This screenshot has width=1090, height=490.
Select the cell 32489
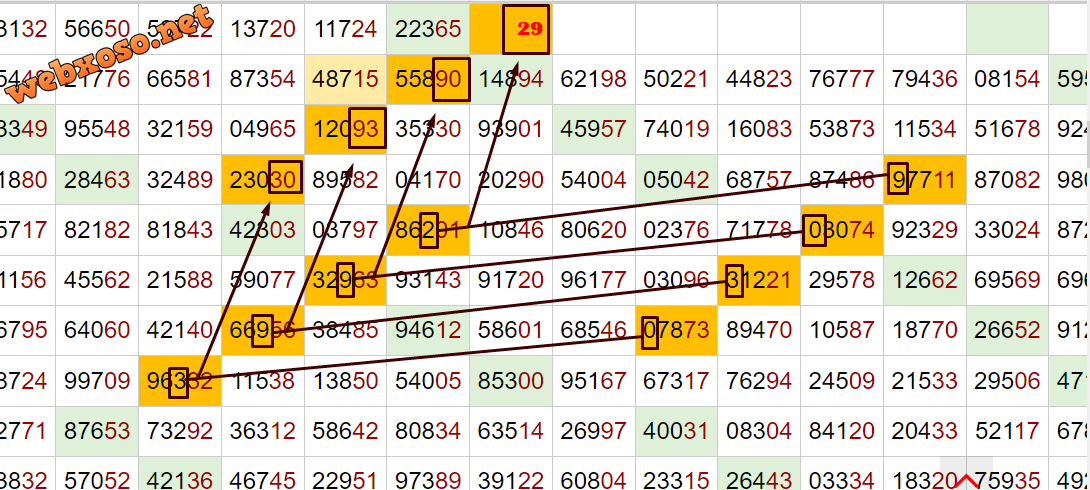click(179, 180)
